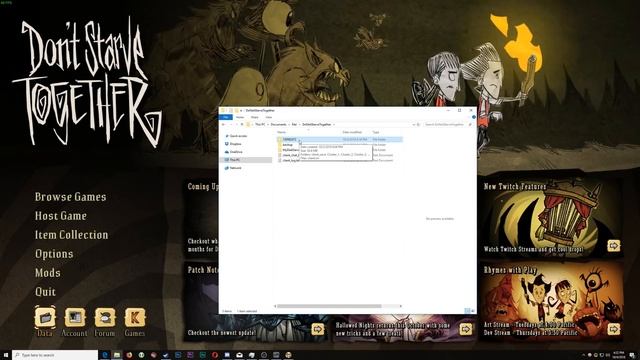Open the Share tab in Explorer ribbon
Screen dimensions: 640x360
coord(255,117)
